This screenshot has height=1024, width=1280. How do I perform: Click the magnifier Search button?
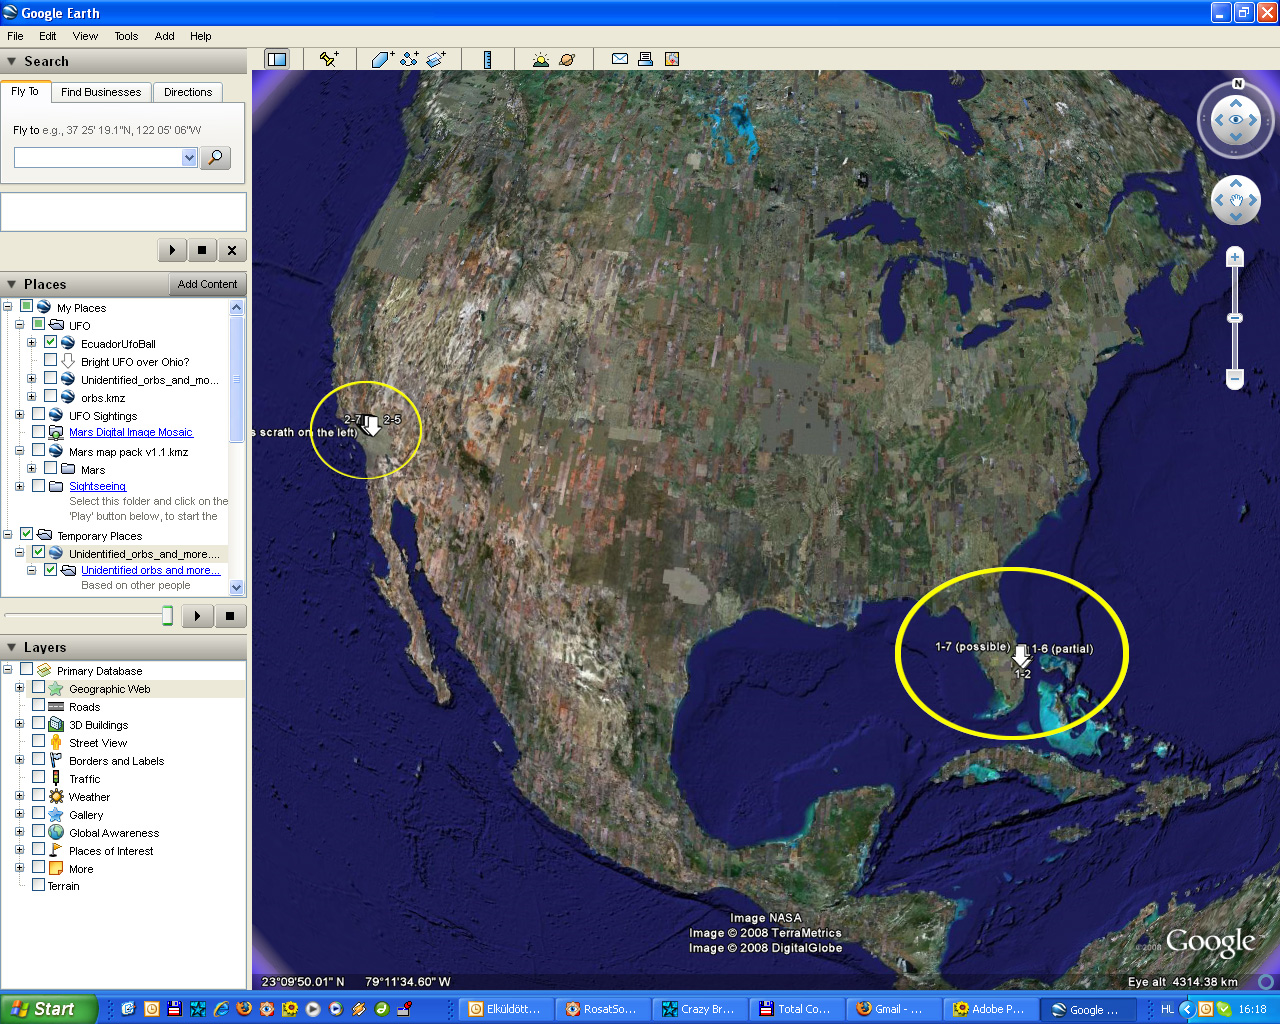[x=215, y=158]
